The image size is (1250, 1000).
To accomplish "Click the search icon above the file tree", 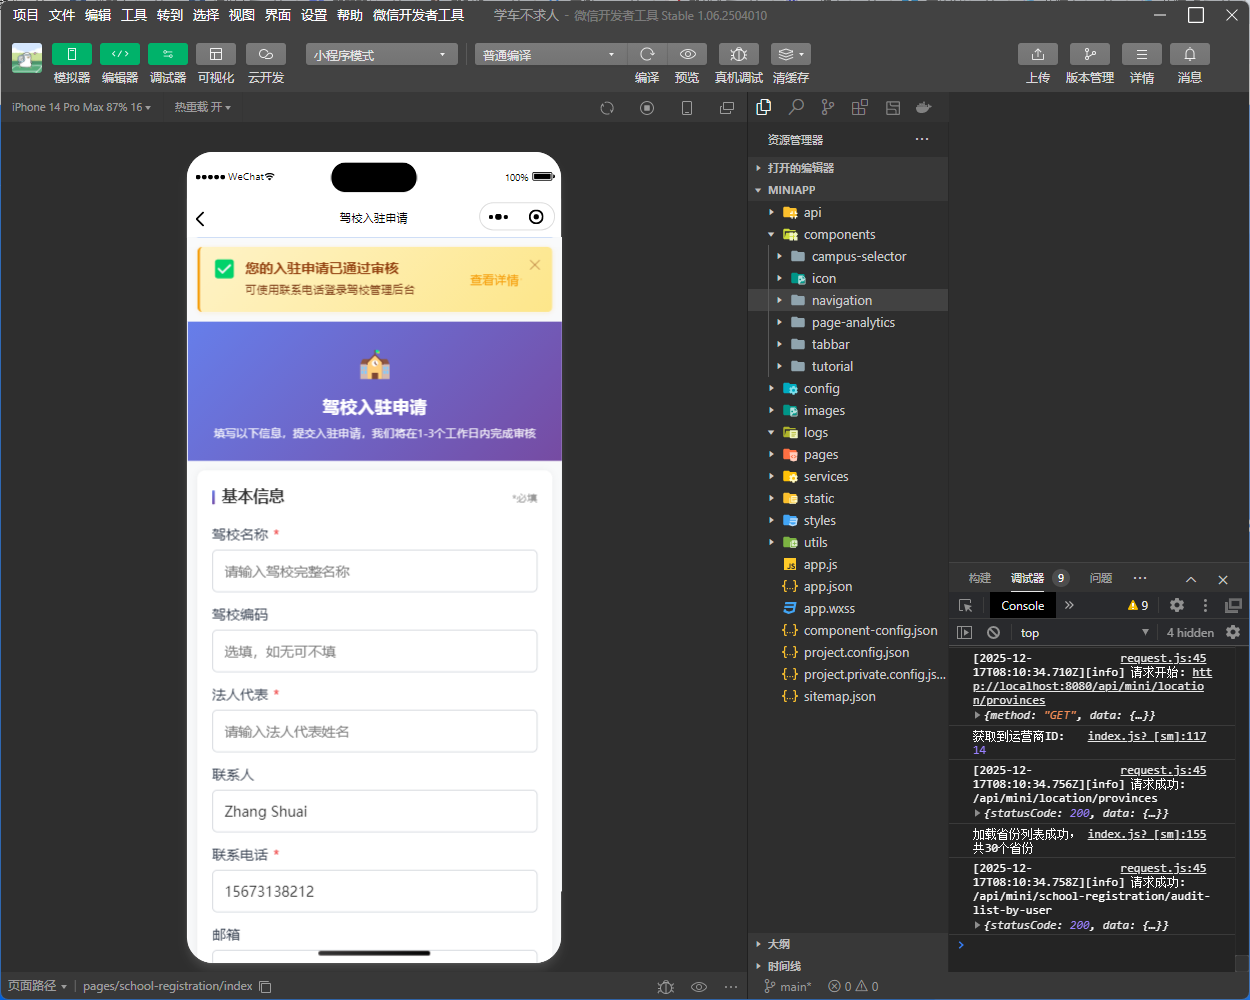I will point(795,107).
